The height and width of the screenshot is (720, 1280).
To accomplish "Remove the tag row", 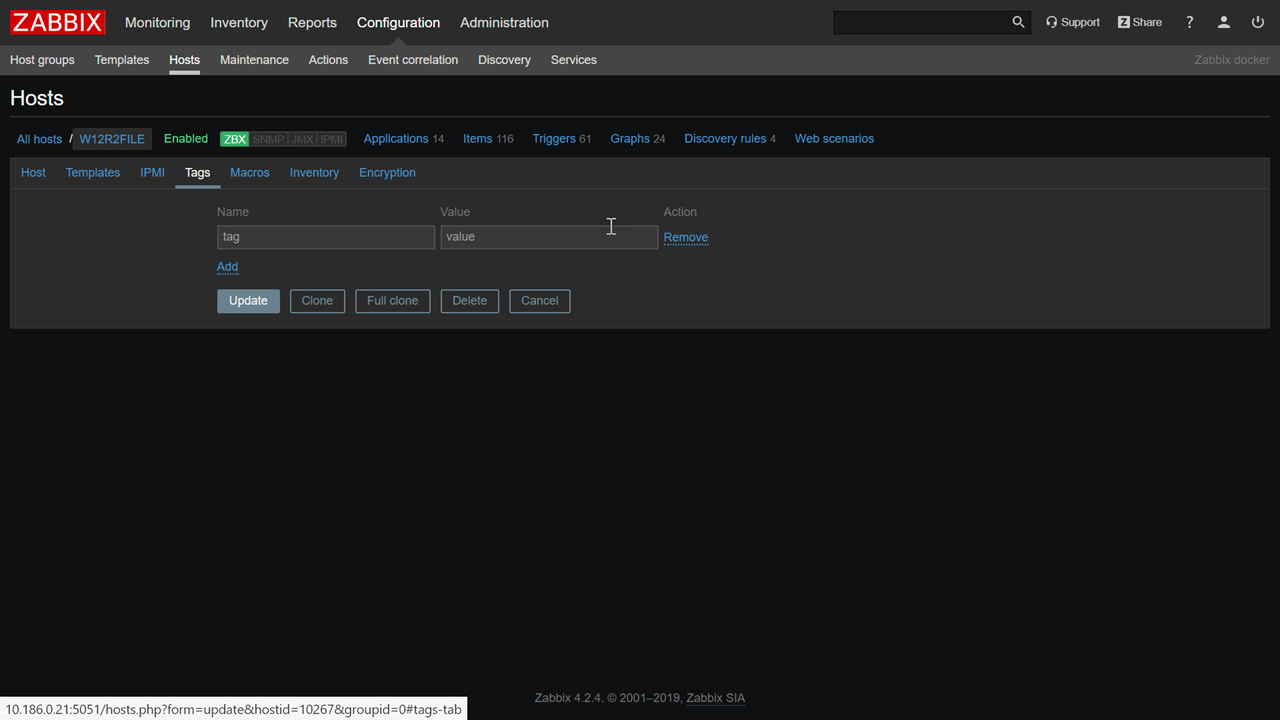I will [x=685, y=238].
